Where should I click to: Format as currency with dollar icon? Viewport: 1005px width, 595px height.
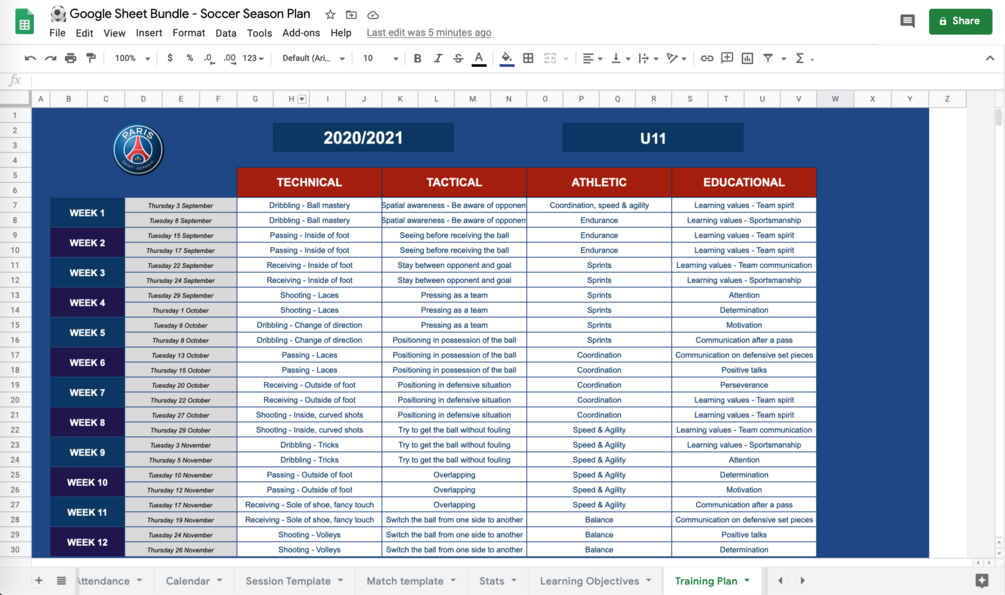tap(170, 58)
